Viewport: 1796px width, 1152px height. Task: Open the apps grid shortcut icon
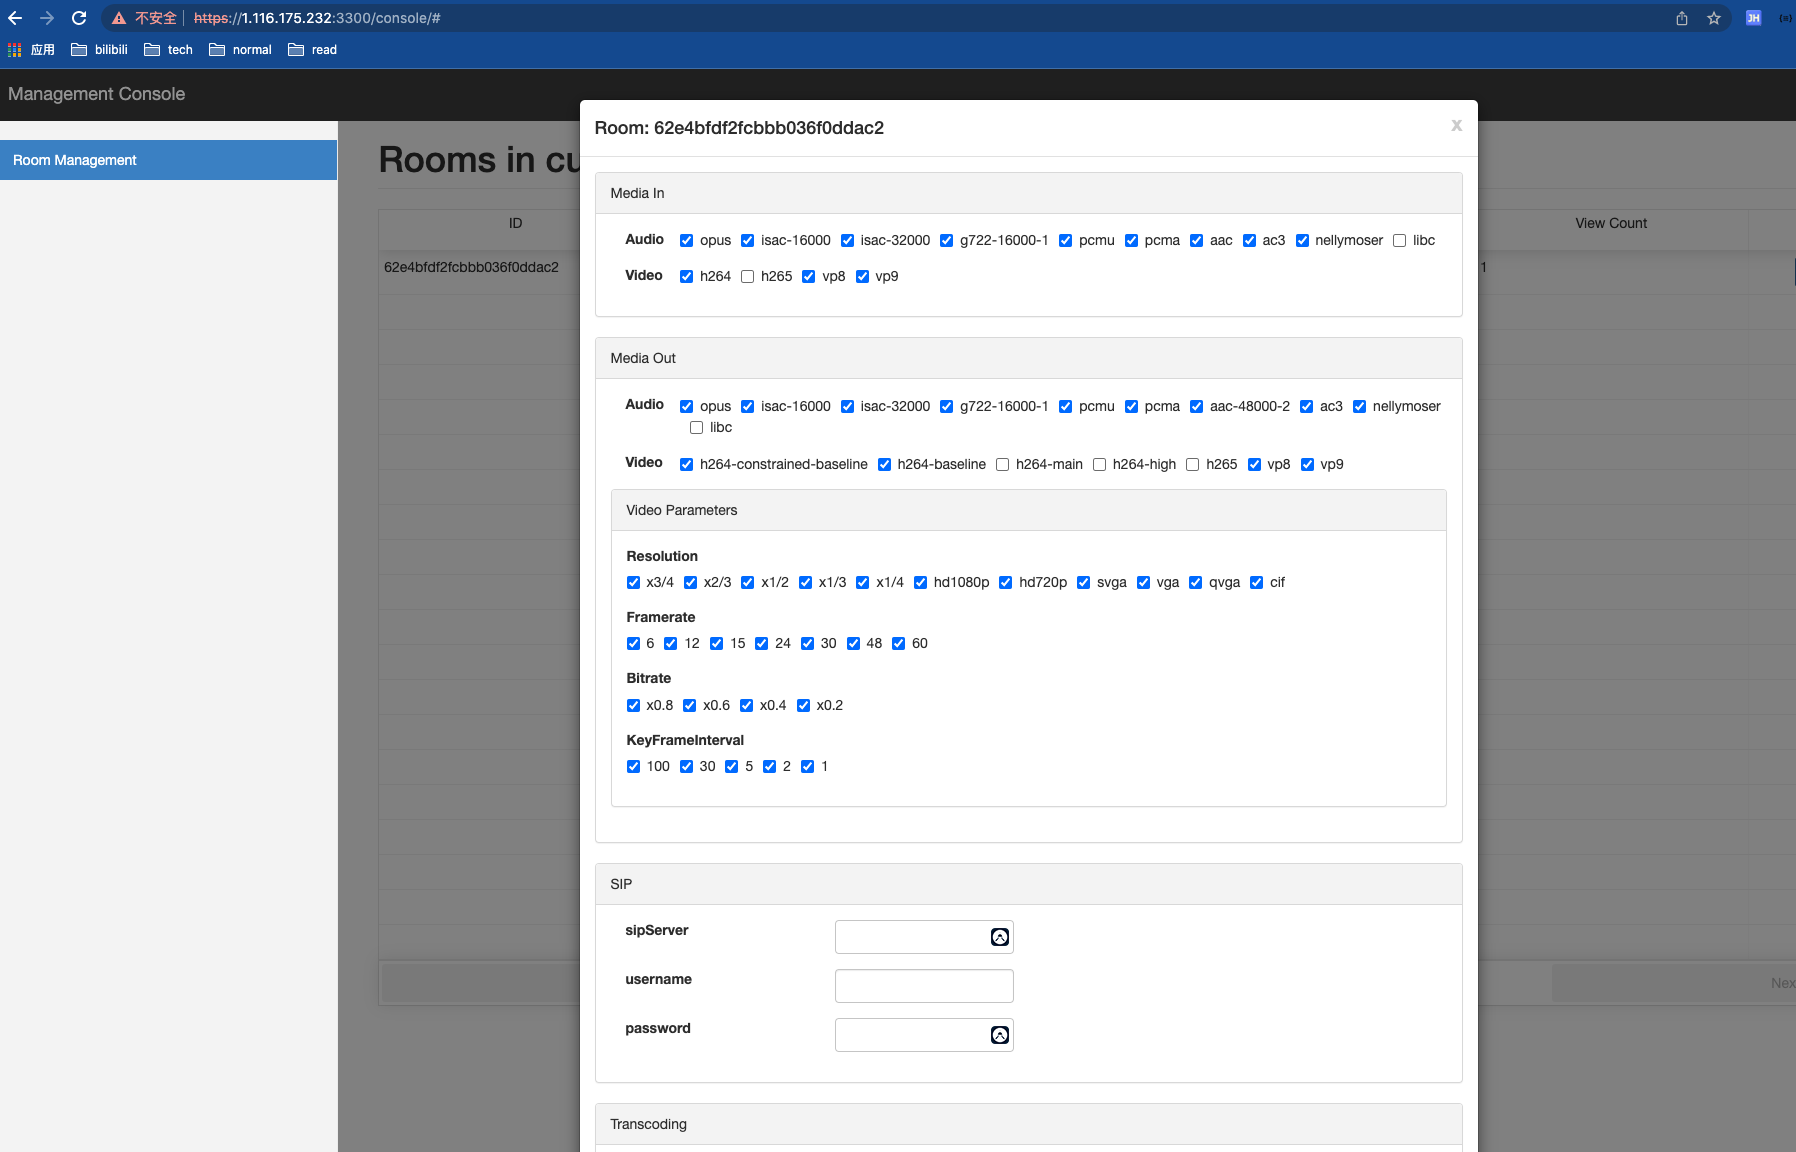tap(15, 50)
